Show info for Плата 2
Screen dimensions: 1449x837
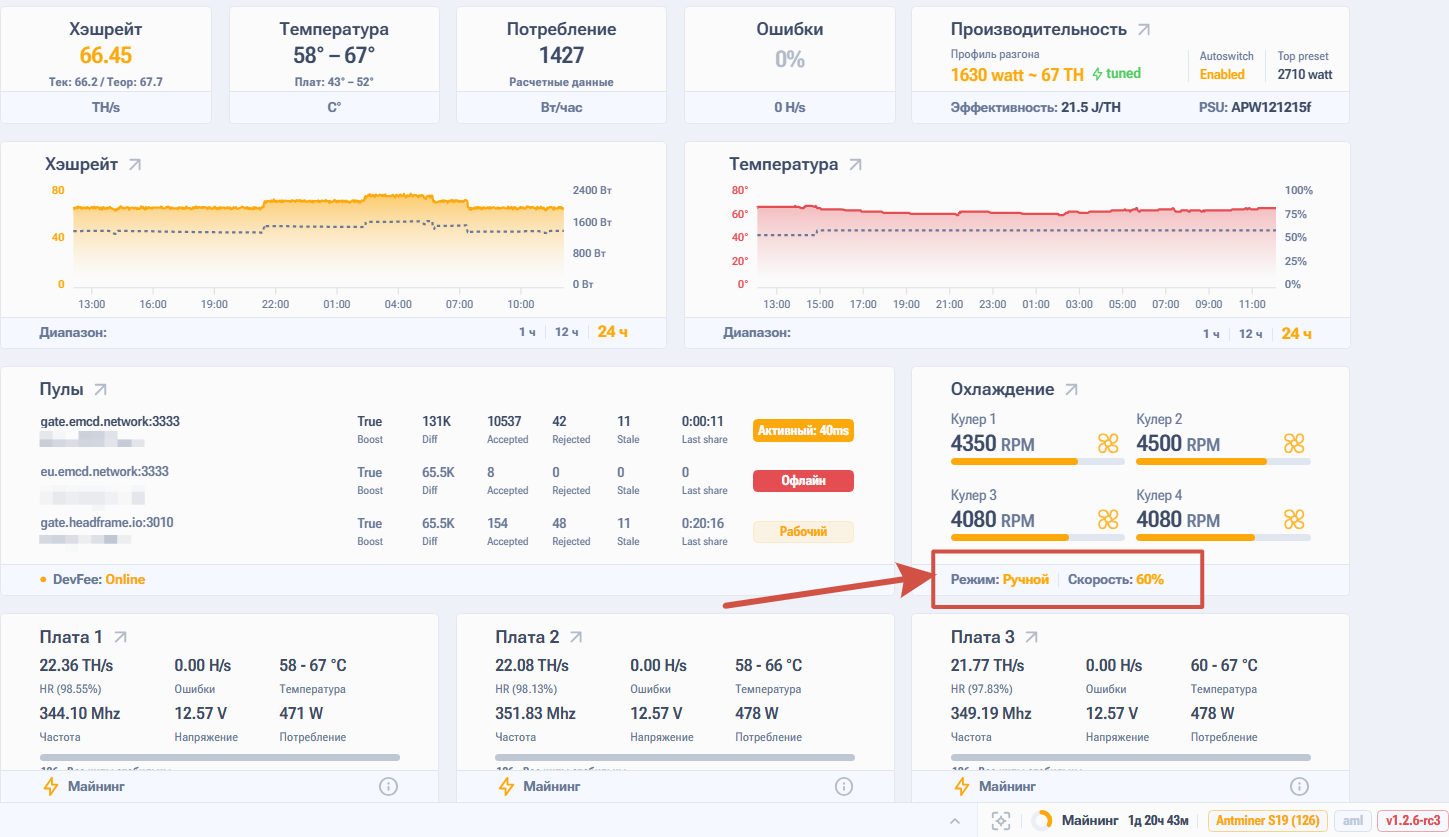pyautogui.click(x=844, y=787)
